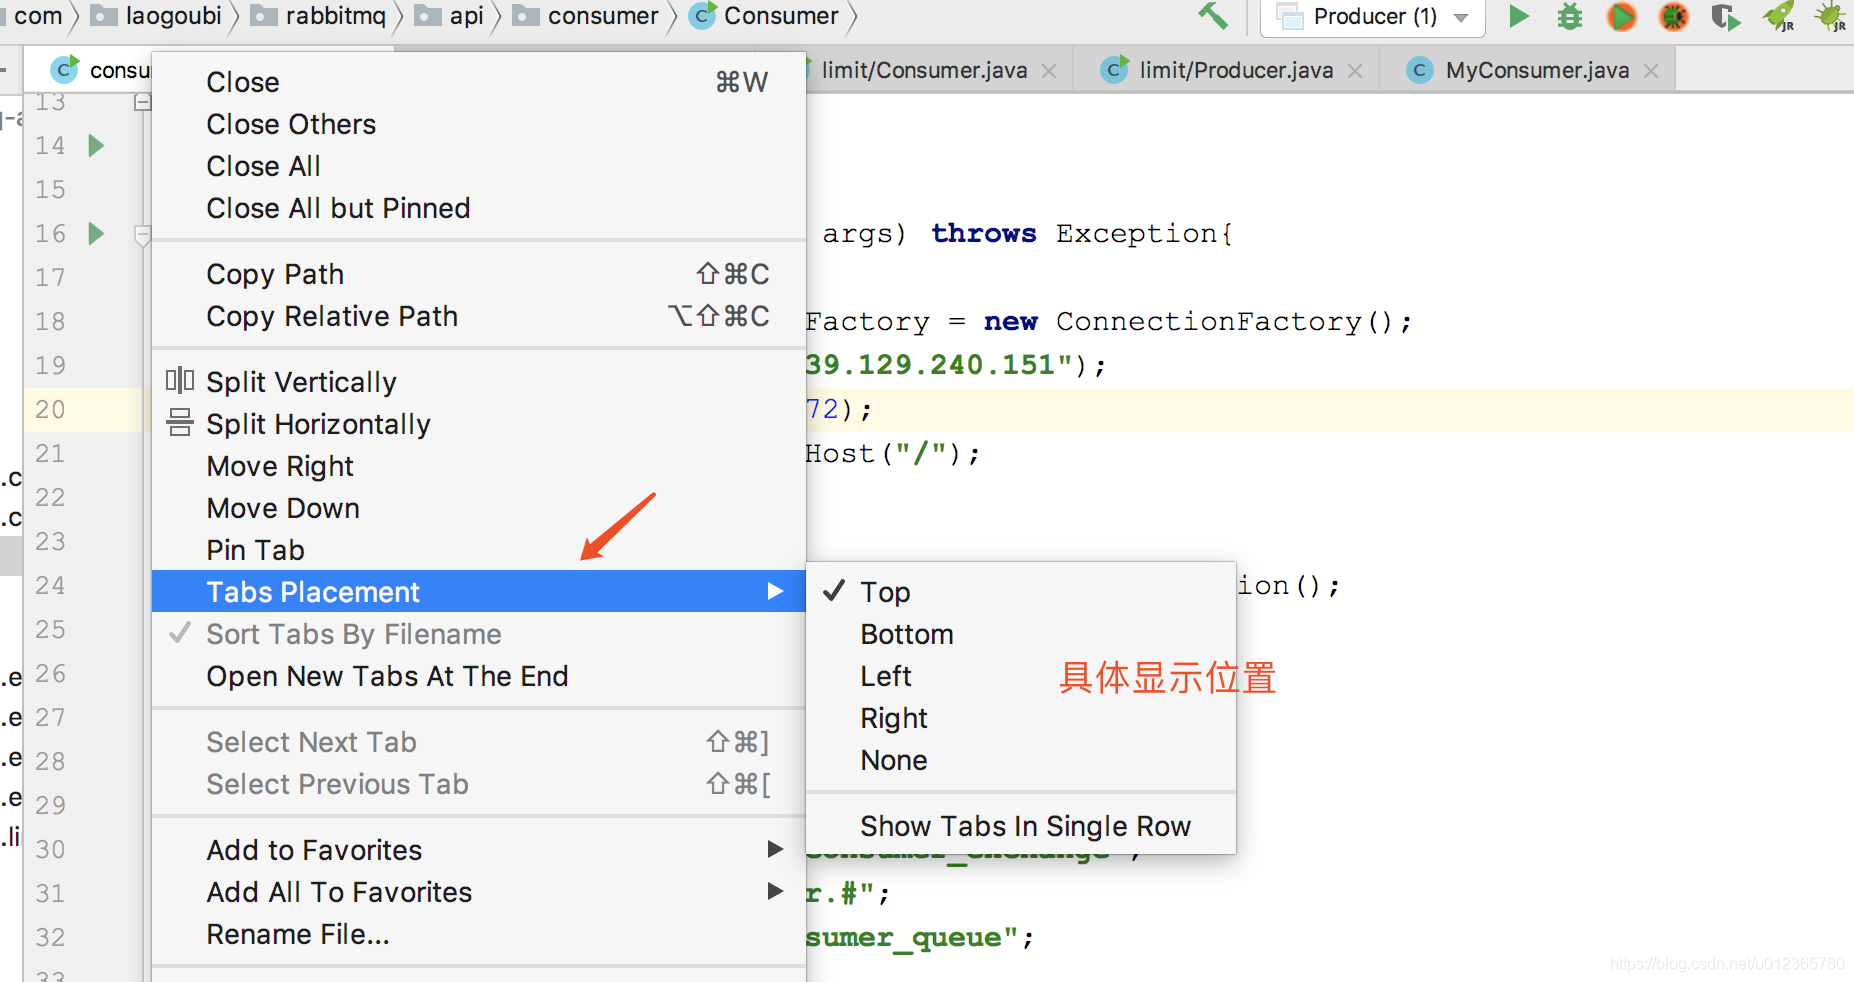Click the run gutter arrow on line 14

[96, 146]
